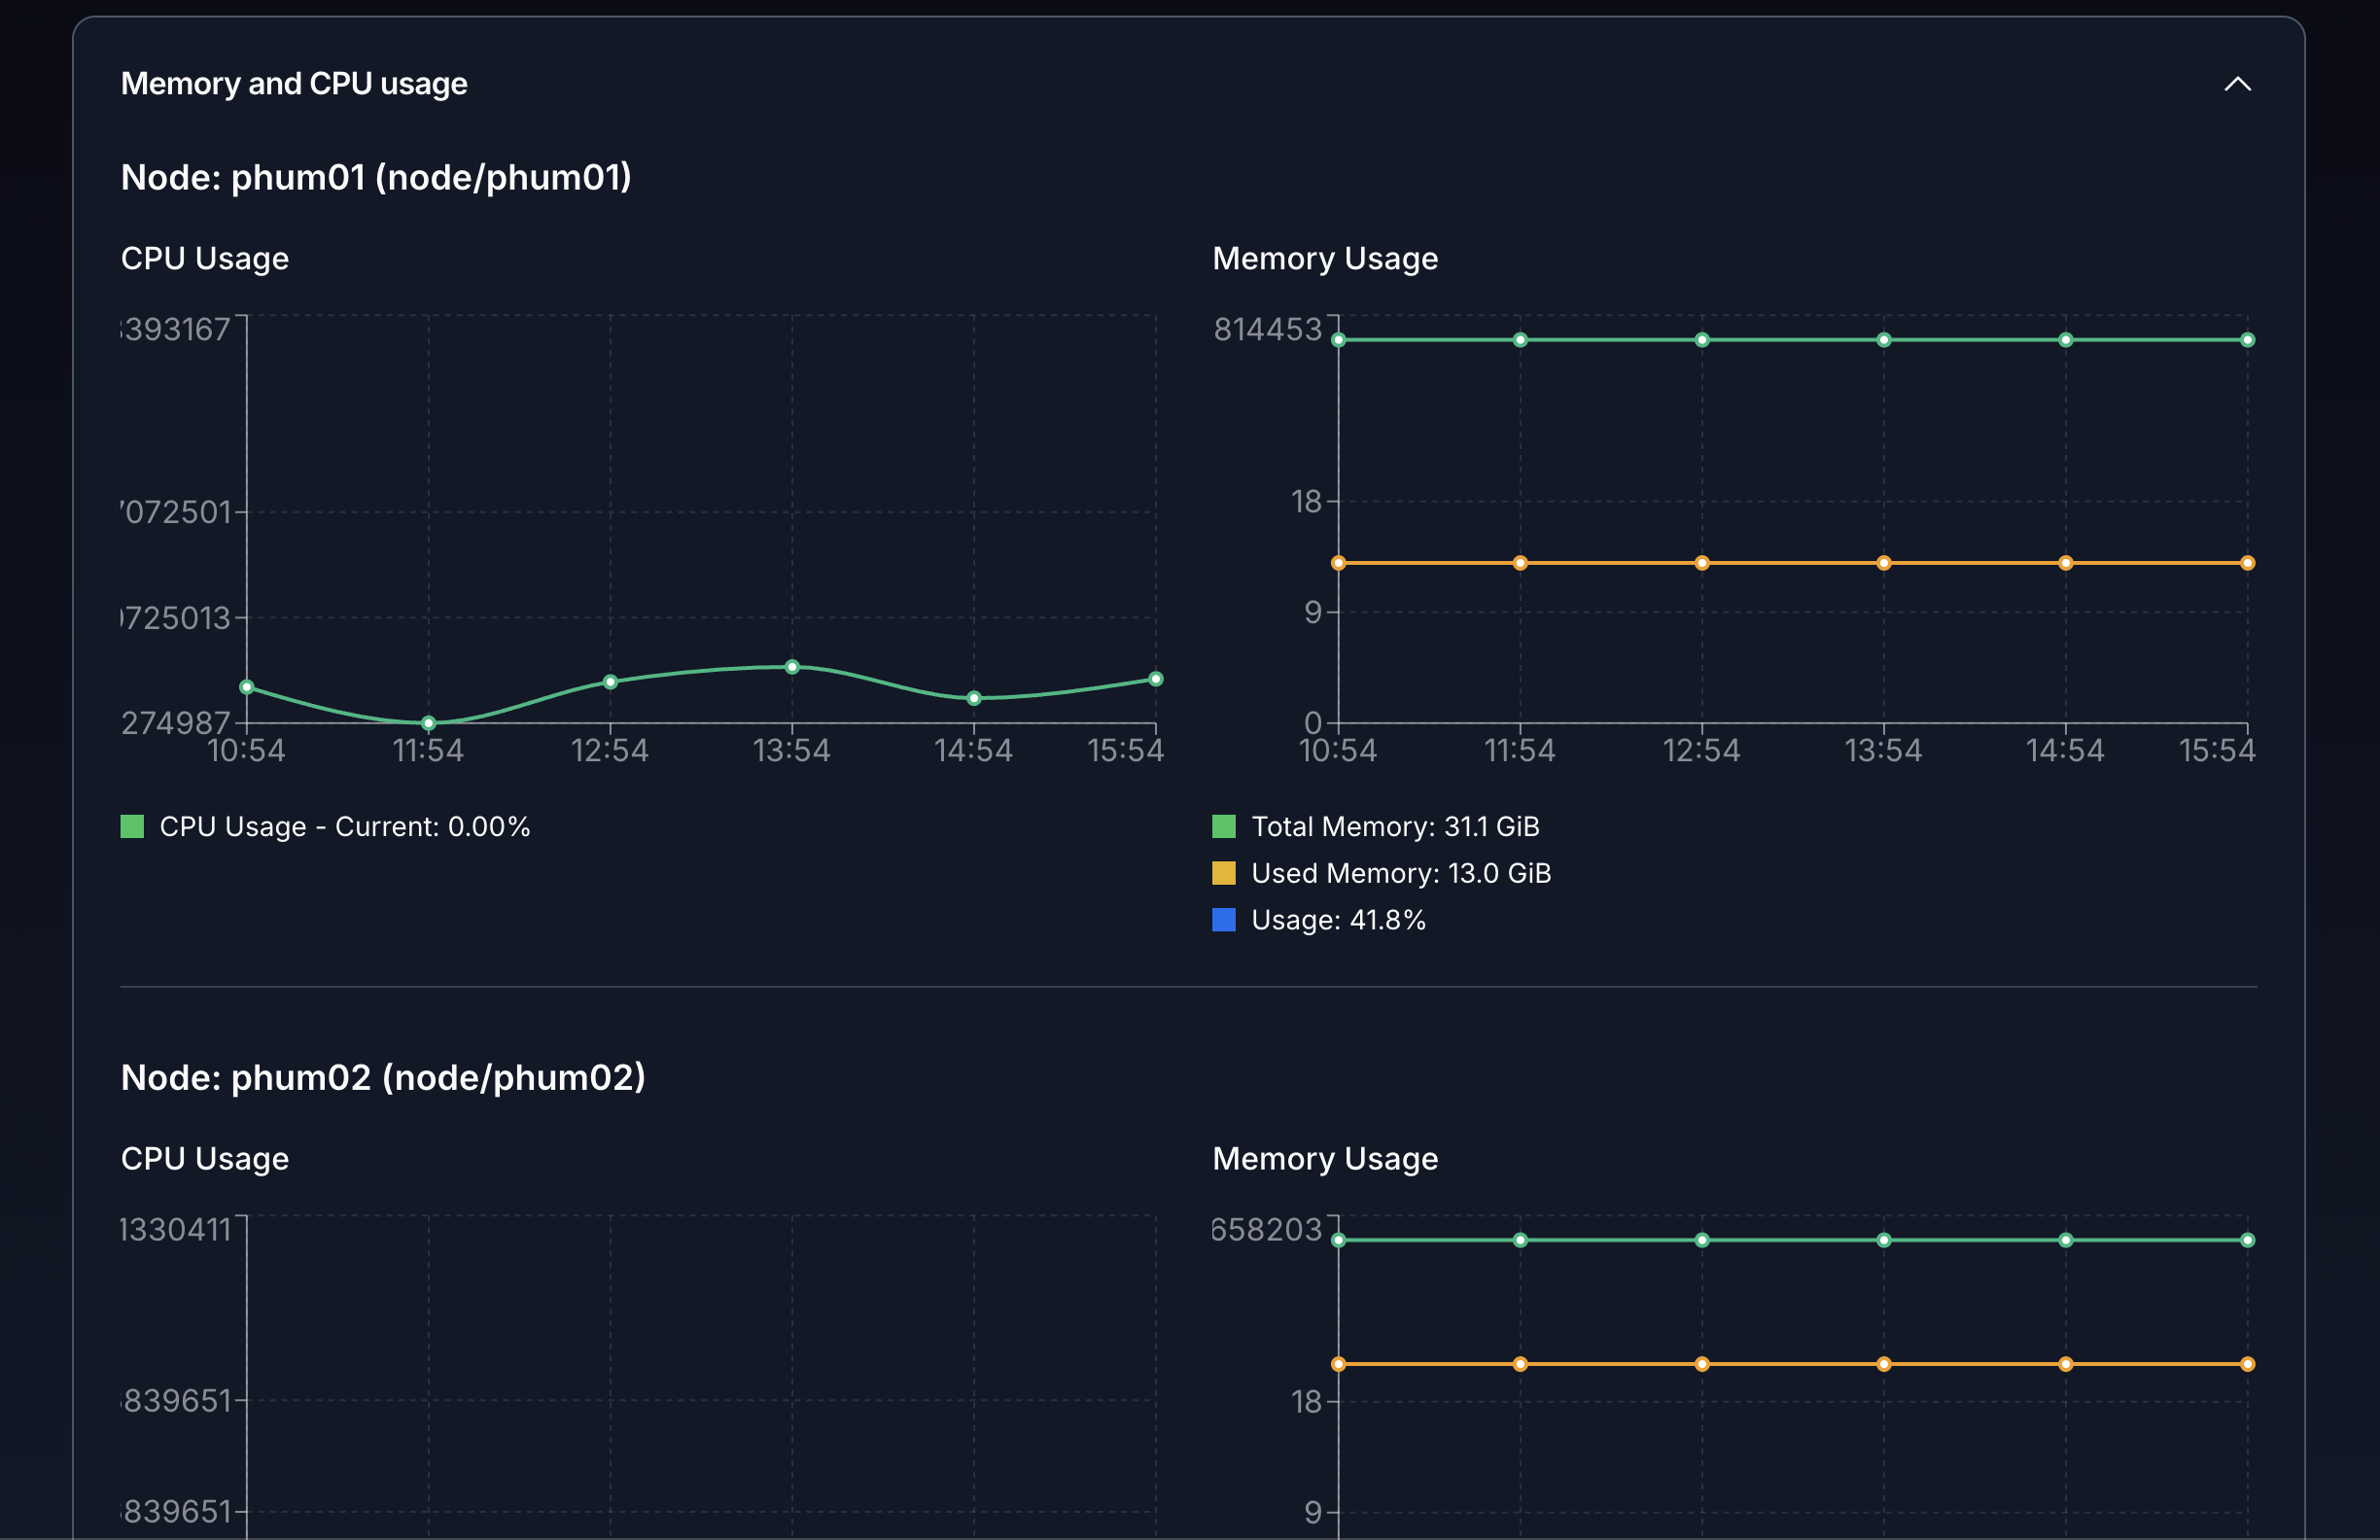The width and height of the screenshot is (2380, 1540).
Task: Click phum01 CPU data point at 14:54
Action: point(974,698)
